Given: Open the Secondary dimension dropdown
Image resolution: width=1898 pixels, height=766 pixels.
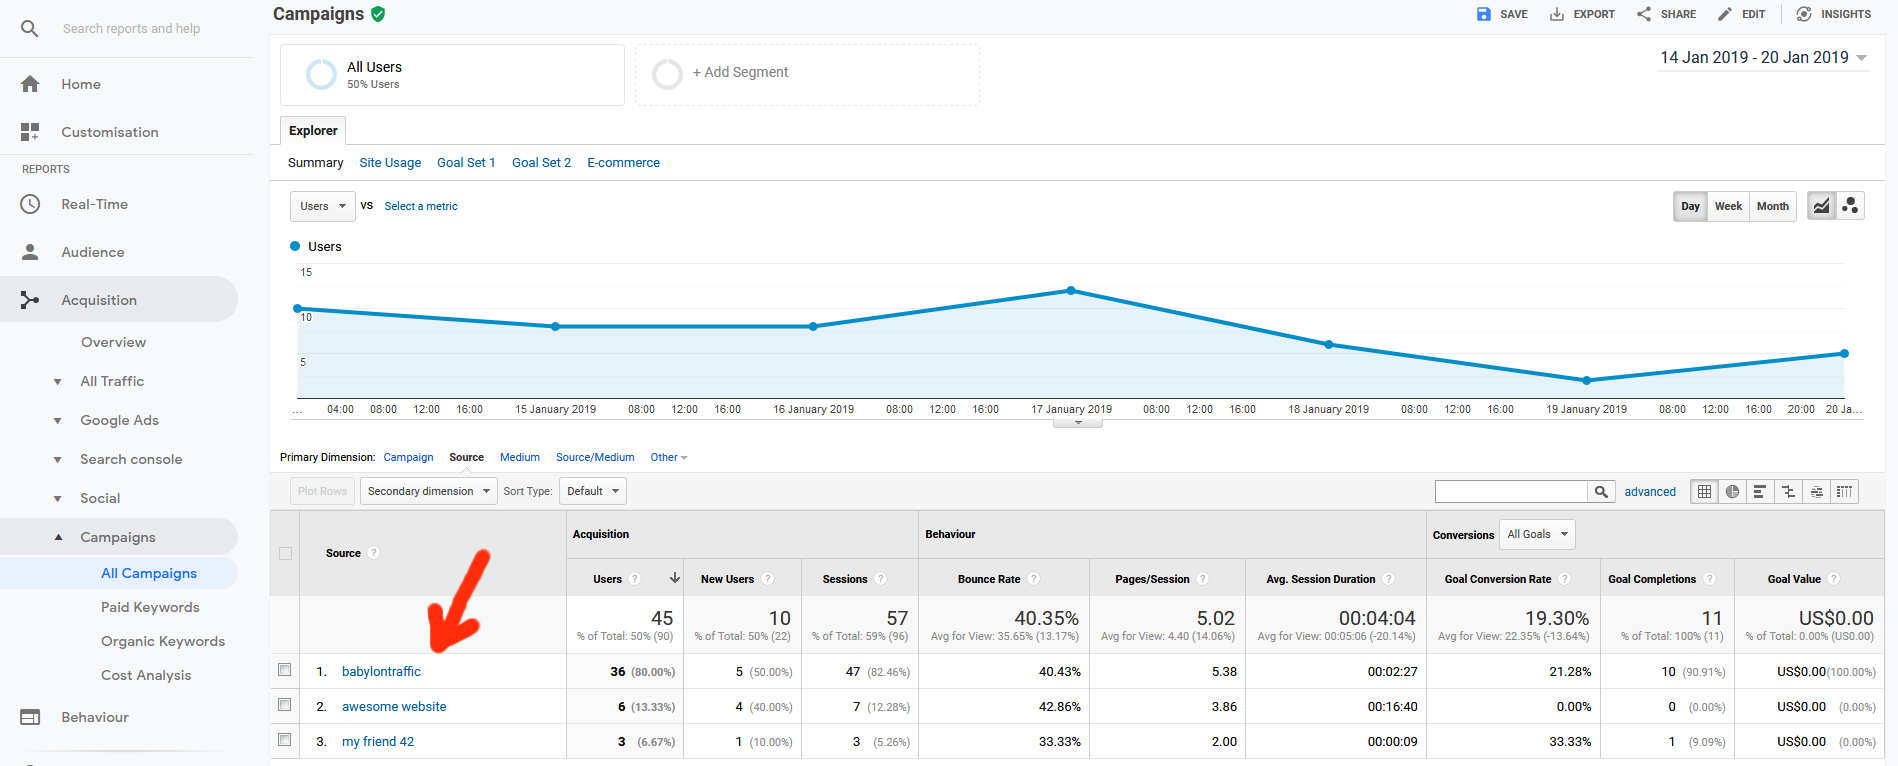Looking at the screenshot, I should (x=429, y=491).
